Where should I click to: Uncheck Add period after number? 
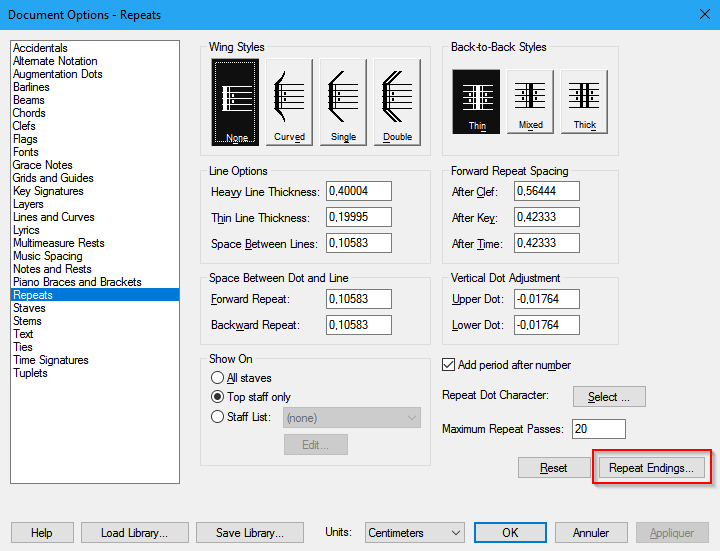point(449,365)
